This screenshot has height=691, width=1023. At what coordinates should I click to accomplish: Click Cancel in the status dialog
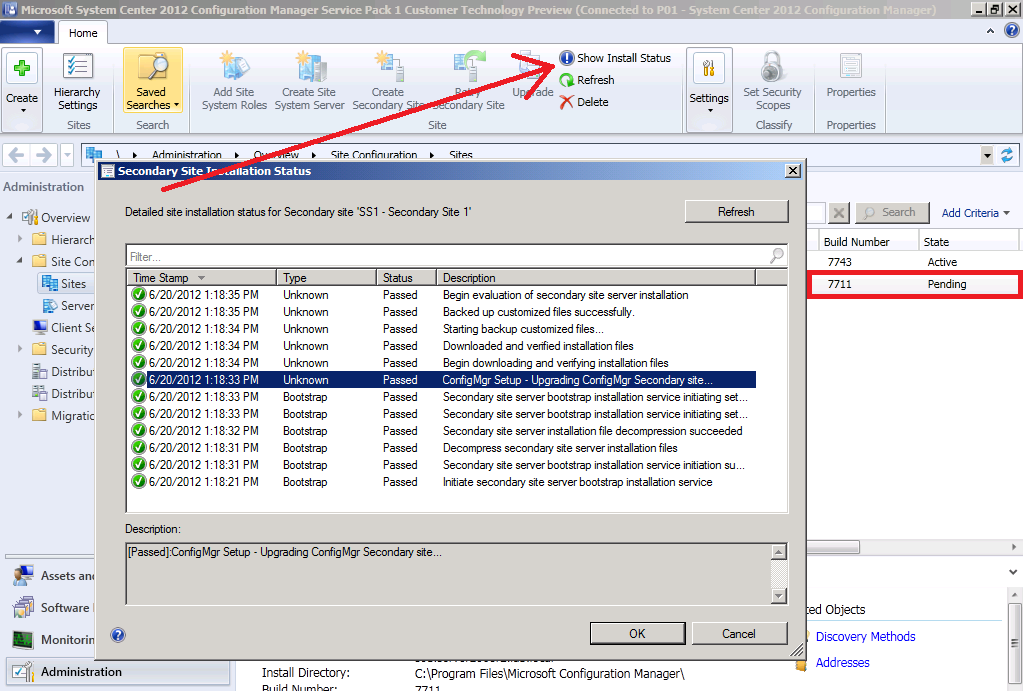(x=739, y=634)
